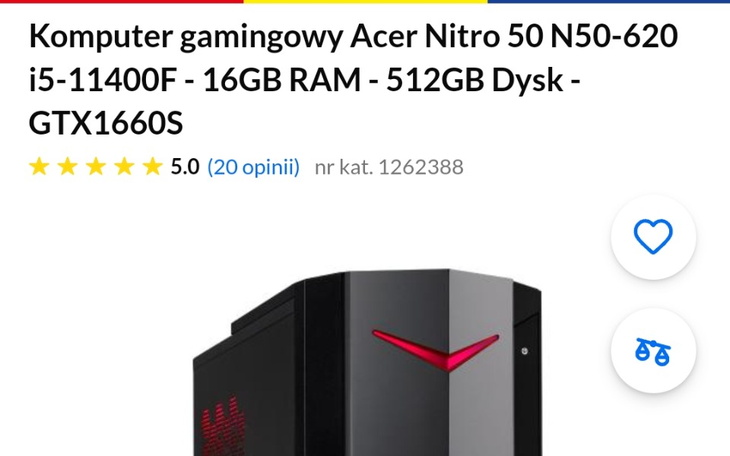Click the "nr kat." label
The image size is (730, 456).
point(344,167)
